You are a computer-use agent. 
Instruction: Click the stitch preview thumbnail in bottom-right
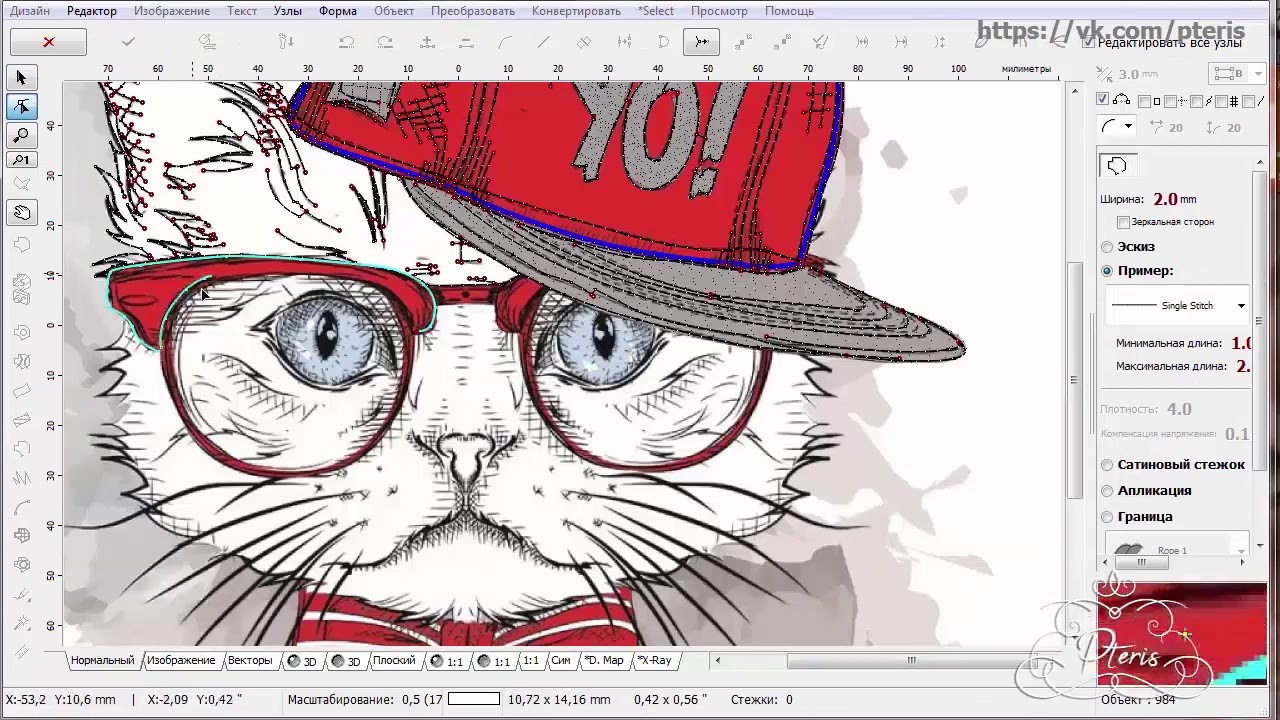point(1181,632)
